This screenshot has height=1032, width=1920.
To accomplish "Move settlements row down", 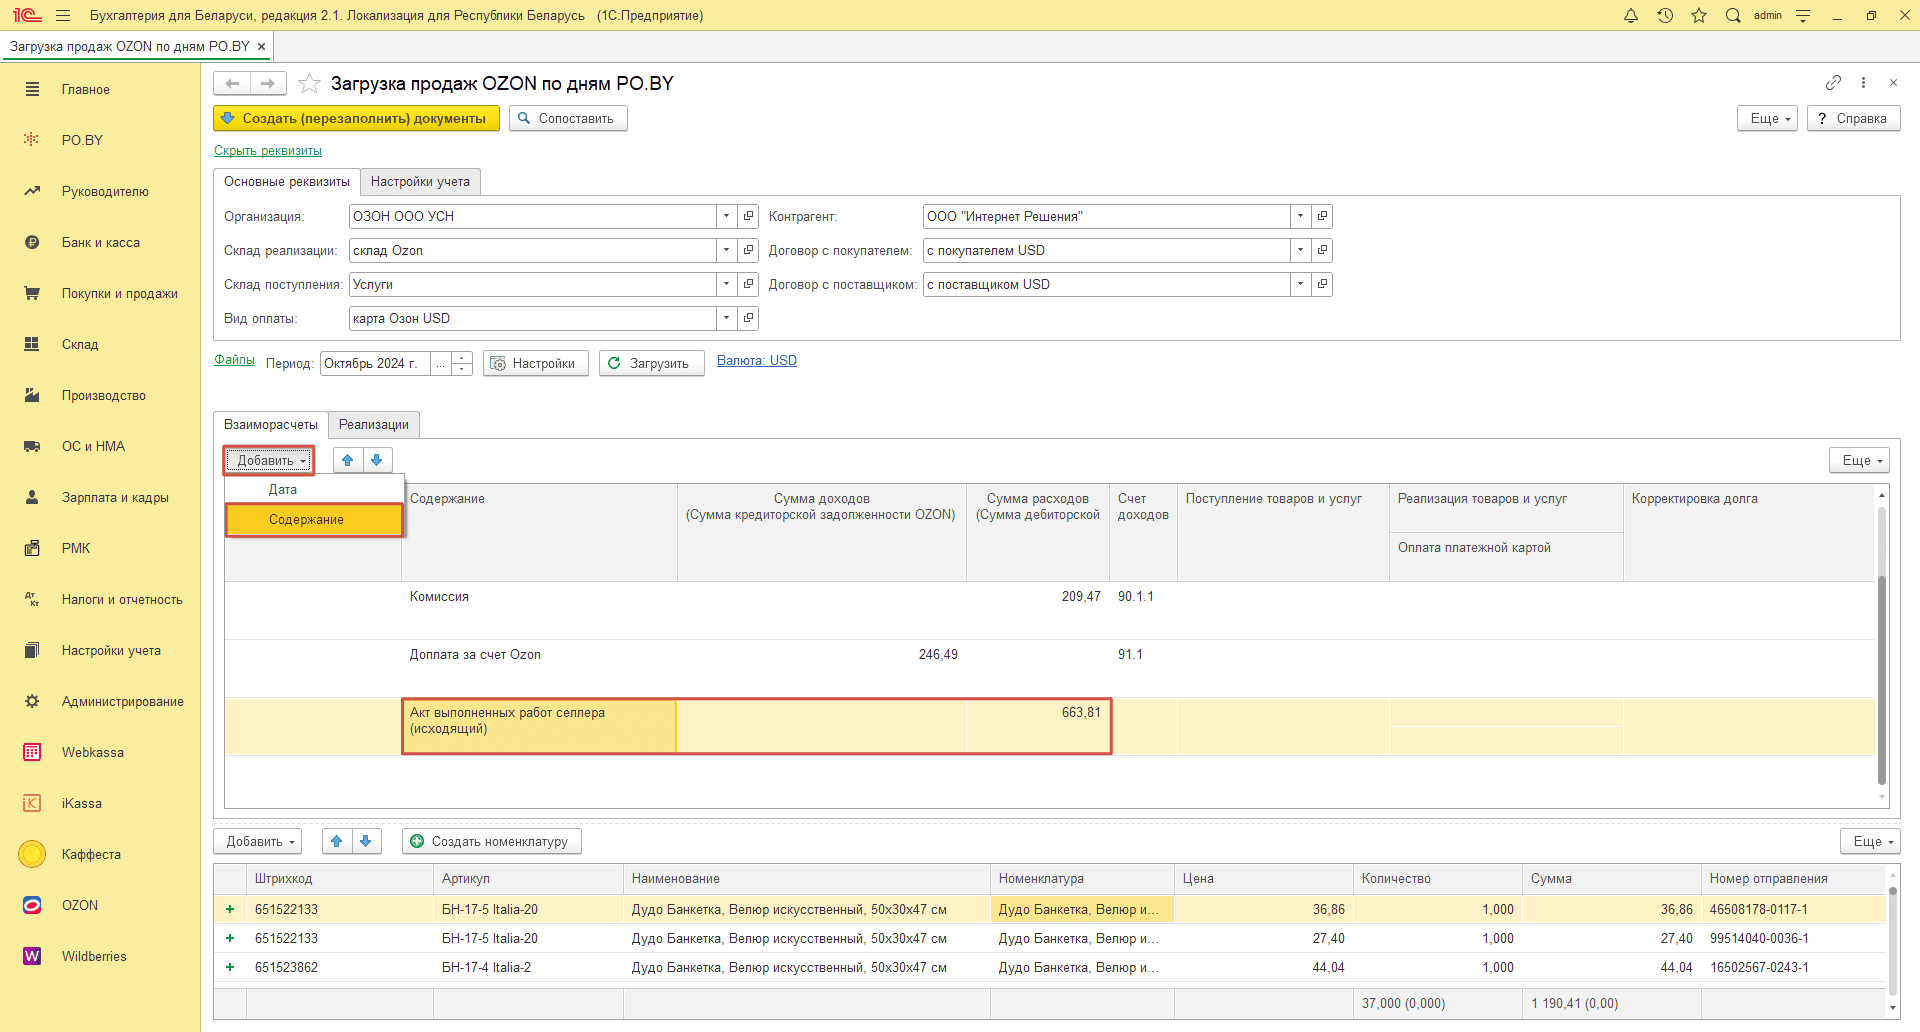I will coord(377,460).
